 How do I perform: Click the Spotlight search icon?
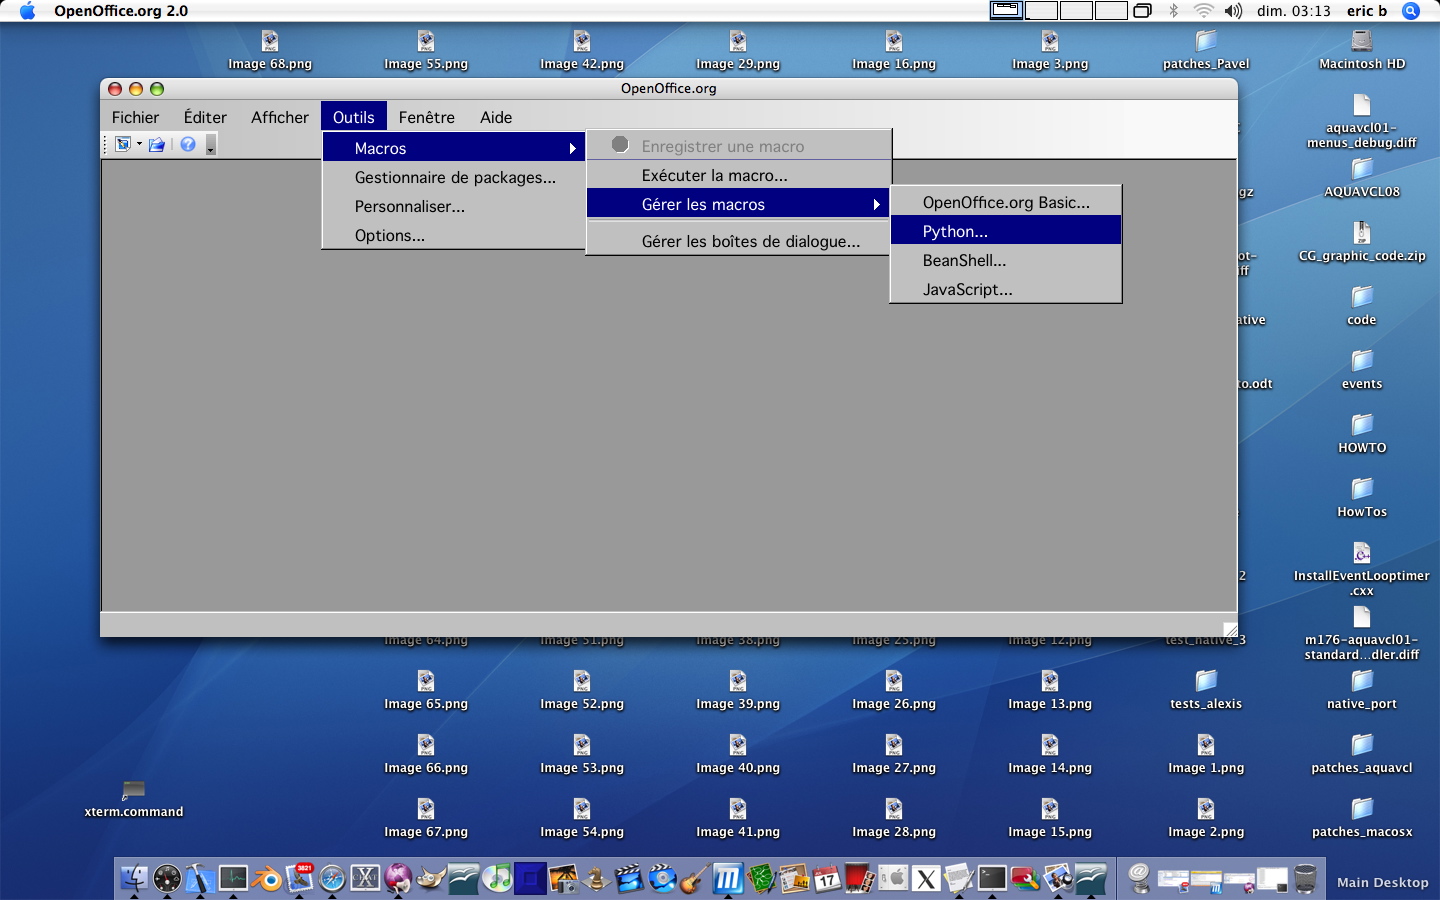click(1411, 11)
